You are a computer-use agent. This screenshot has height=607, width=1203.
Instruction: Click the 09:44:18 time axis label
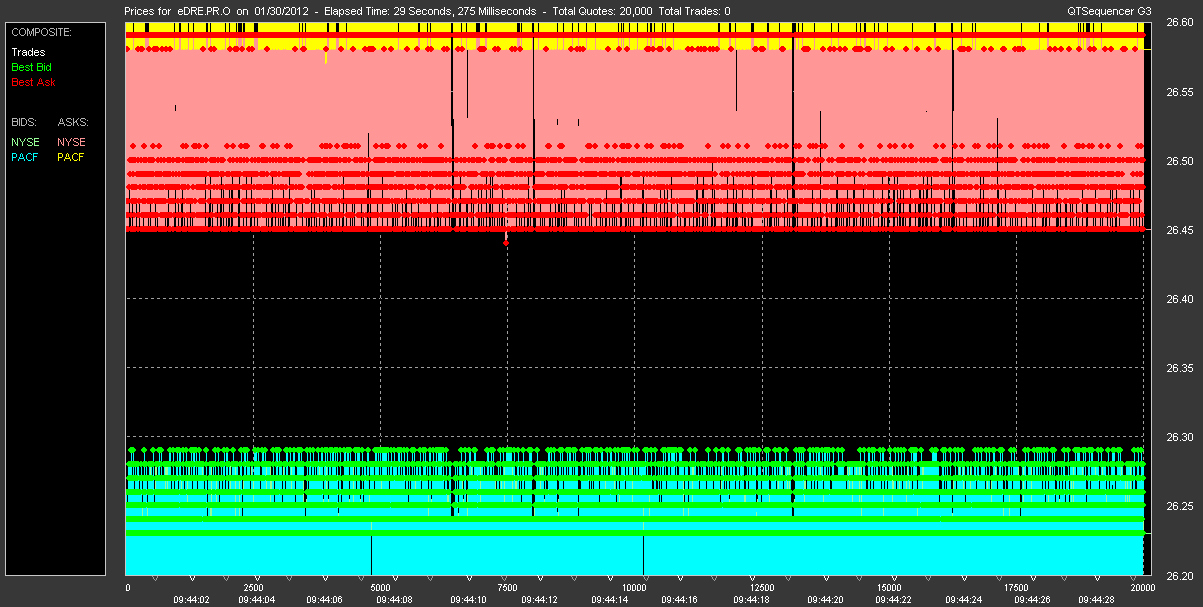click(750, 600)
